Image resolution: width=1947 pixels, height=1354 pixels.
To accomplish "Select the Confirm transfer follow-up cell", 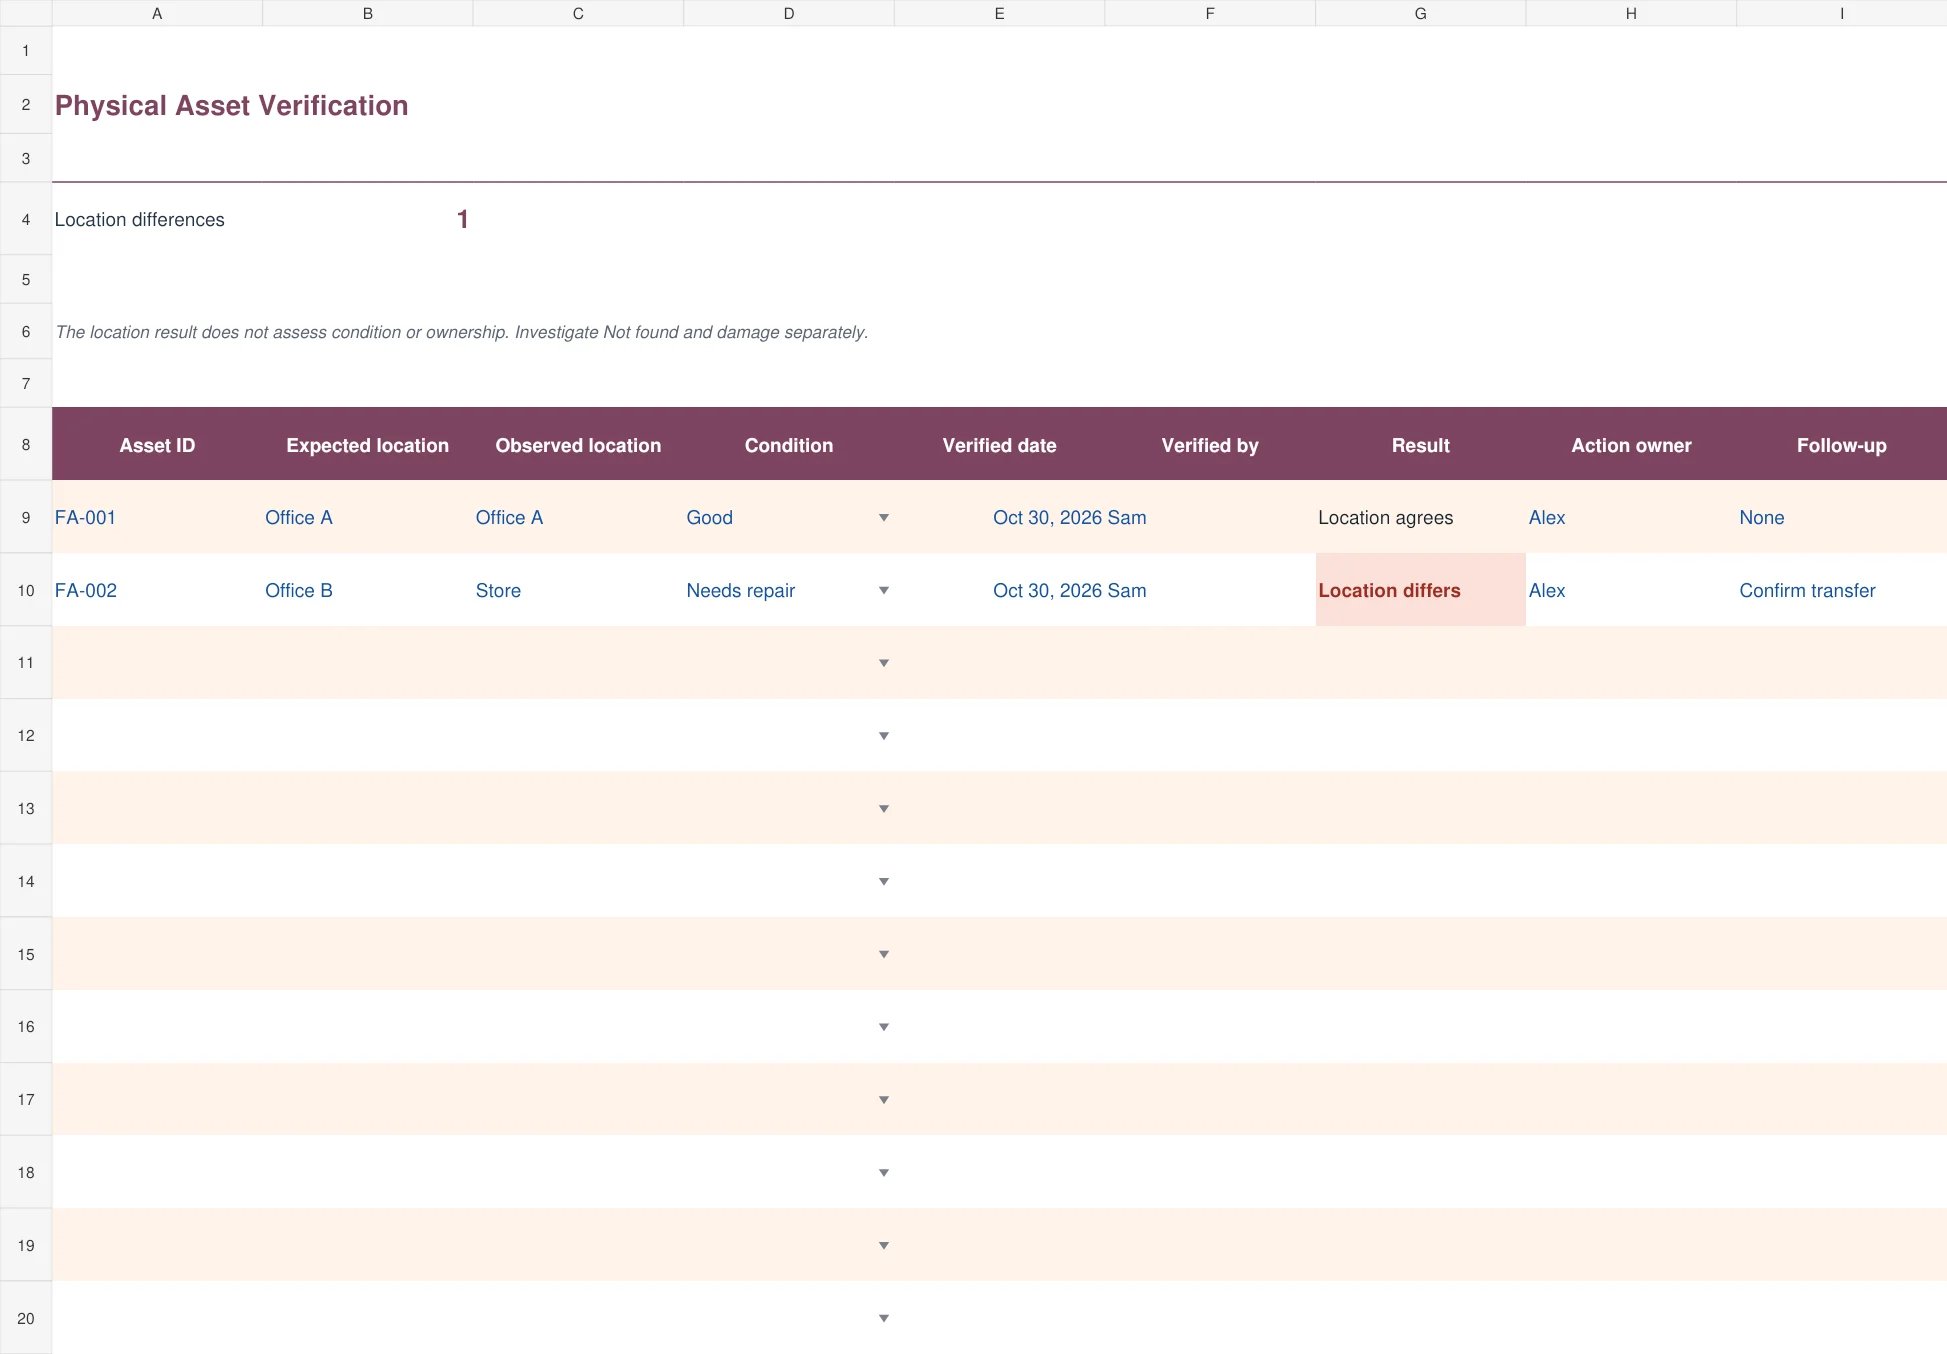I will pyautogui.click(x=1841, y=591).
